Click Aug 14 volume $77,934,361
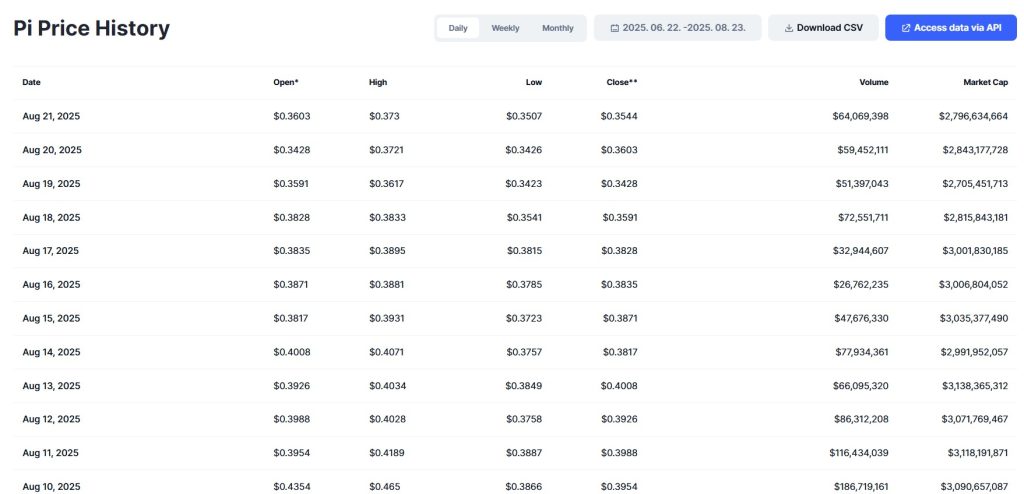The width and height of the screenshot is (1024, 494). point(861,352)
